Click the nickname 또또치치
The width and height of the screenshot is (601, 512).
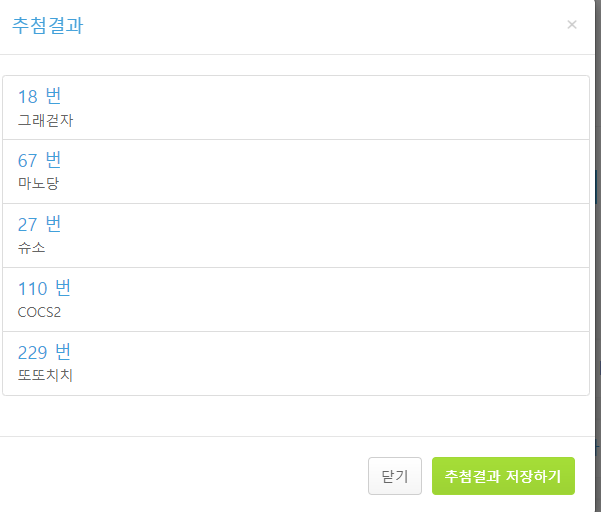(45, 376)
